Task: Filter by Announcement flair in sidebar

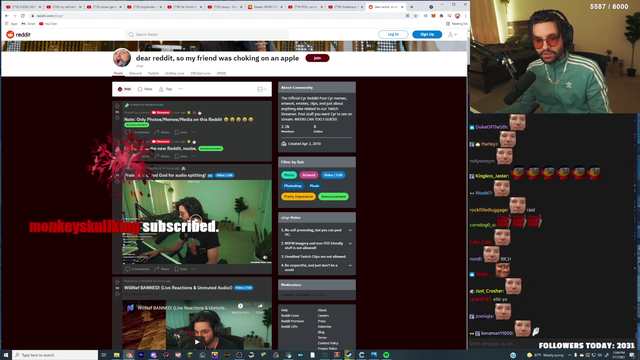Action: pyautogui.click(x=333, y=197)
